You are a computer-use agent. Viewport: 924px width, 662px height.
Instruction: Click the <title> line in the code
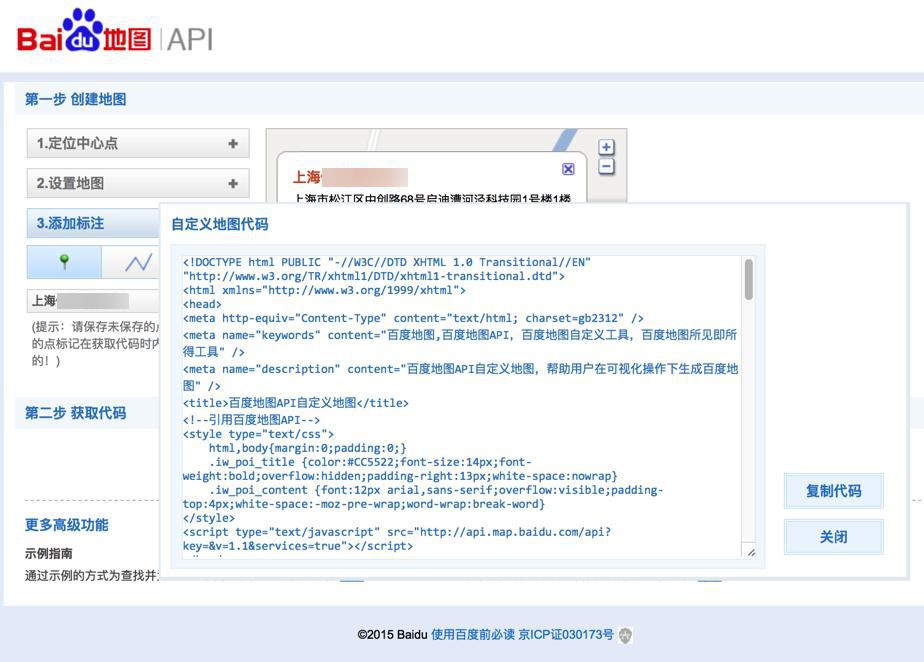click(295, 403)
